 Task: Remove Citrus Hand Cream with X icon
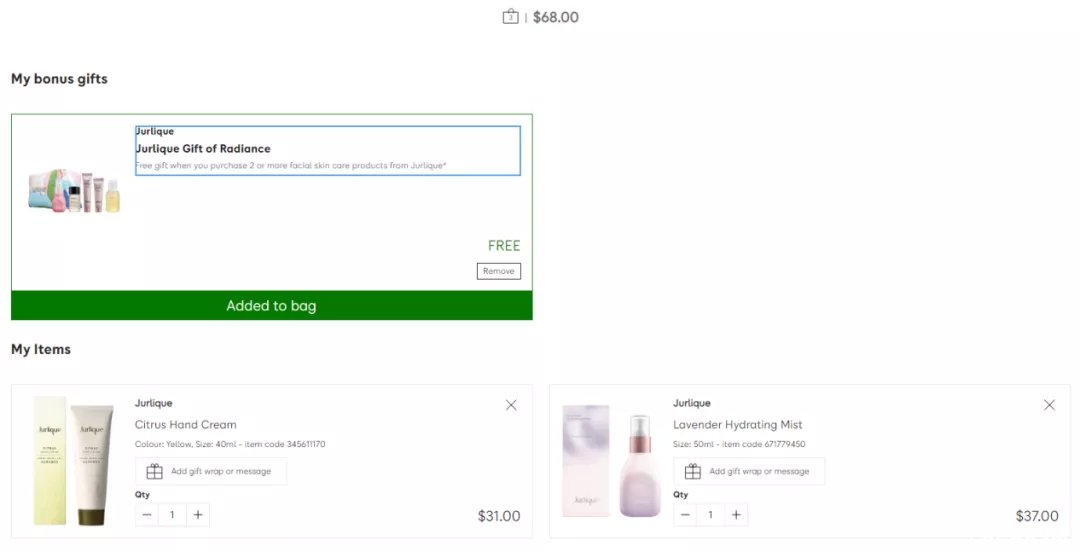click(511, 405)
